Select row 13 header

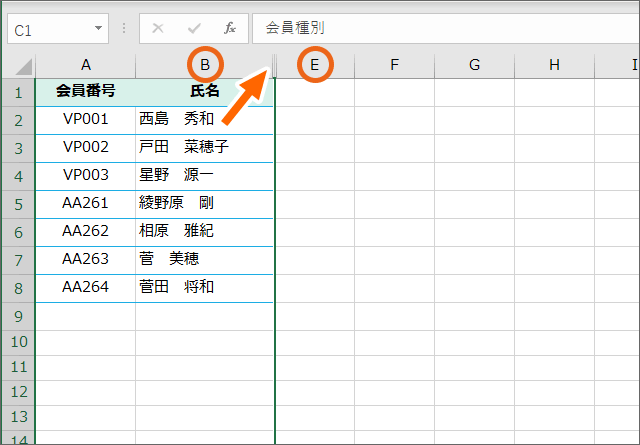19,418
